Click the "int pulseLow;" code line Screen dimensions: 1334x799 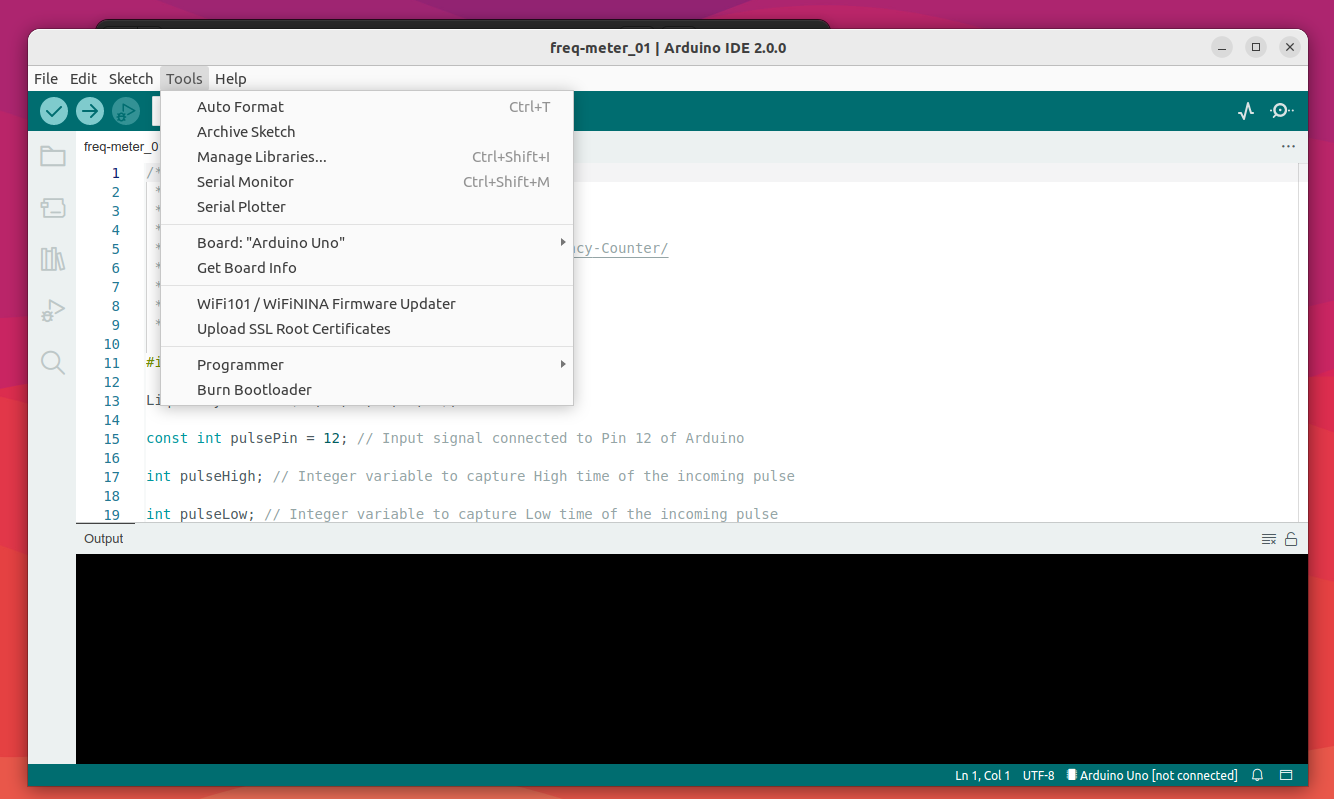pyautogui.click(x=201, y=514)
